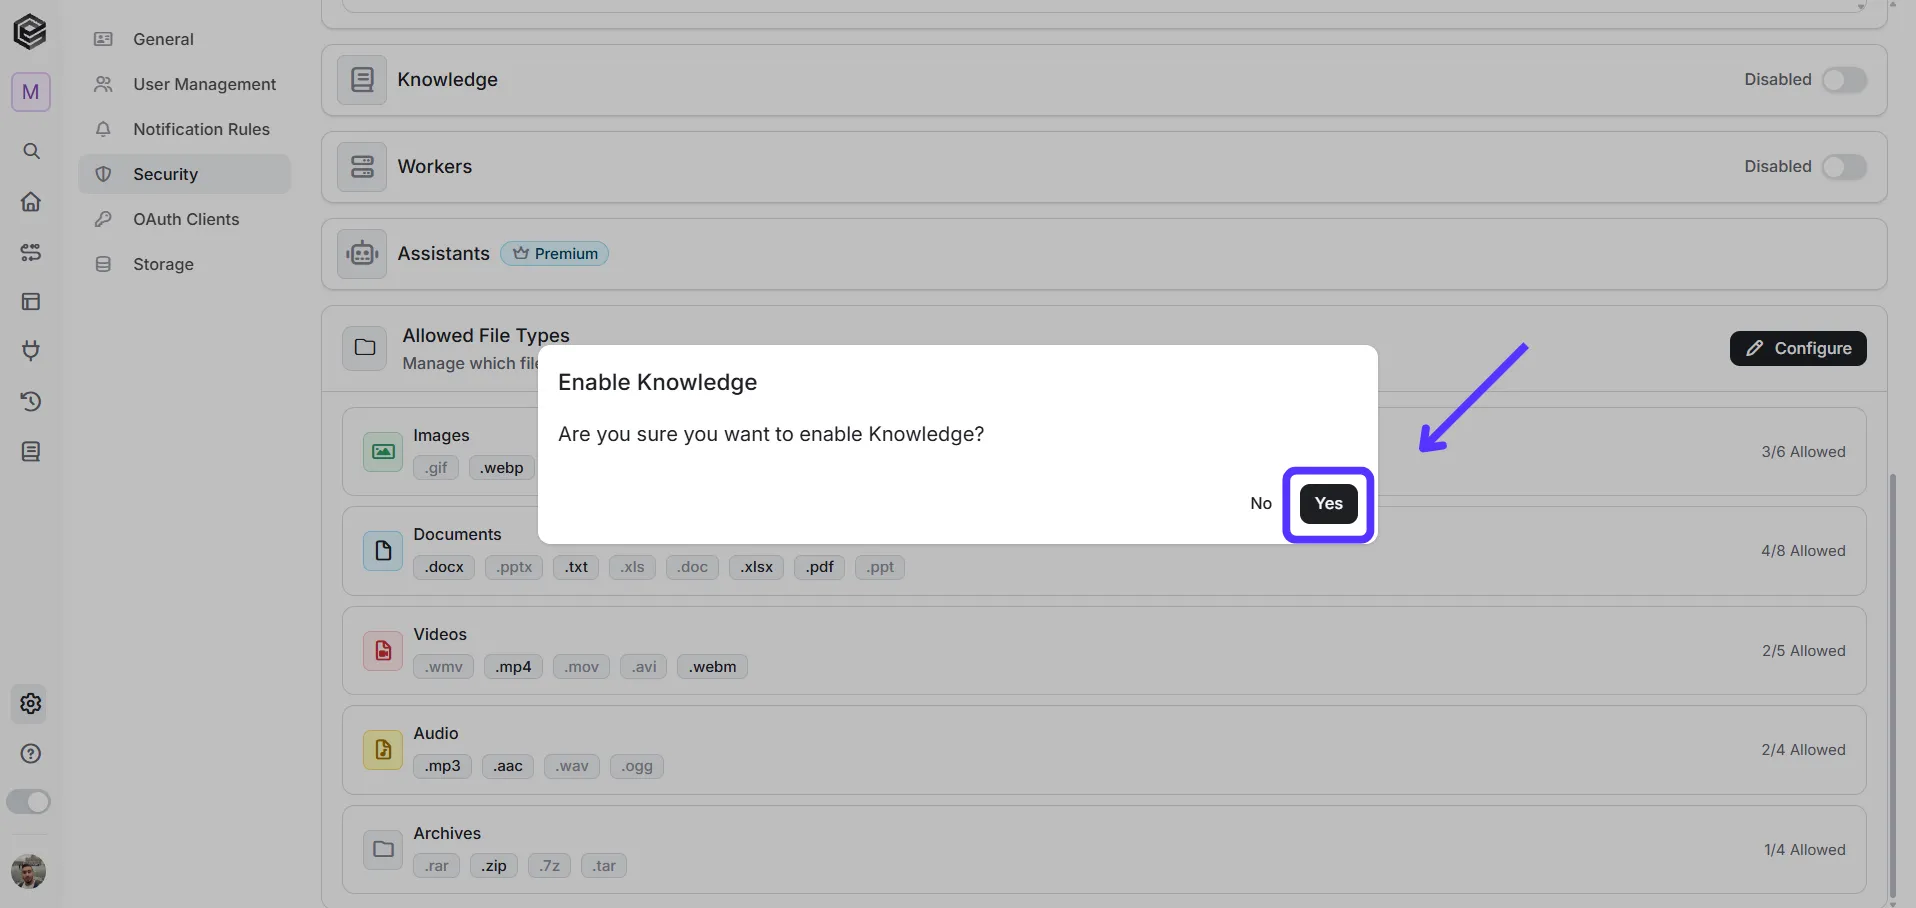This screenshot has height=908, width=1916.
Task: Click the app logo icon
Action: tap(30, 31)
